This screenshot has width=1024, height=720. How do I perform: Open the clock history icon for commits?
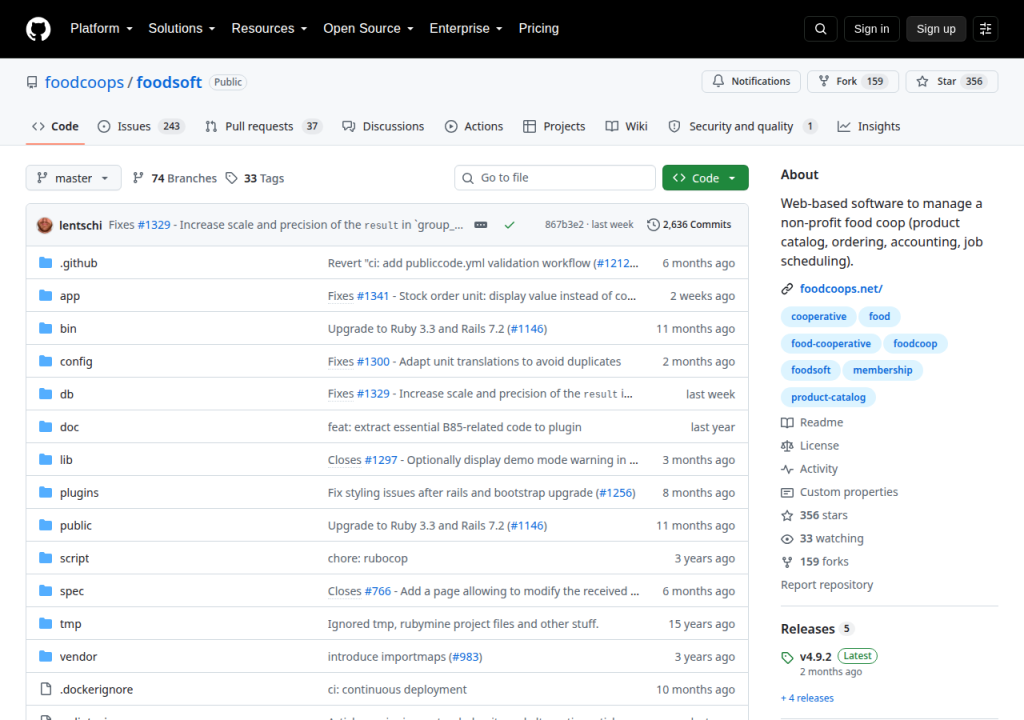point(653,225)
